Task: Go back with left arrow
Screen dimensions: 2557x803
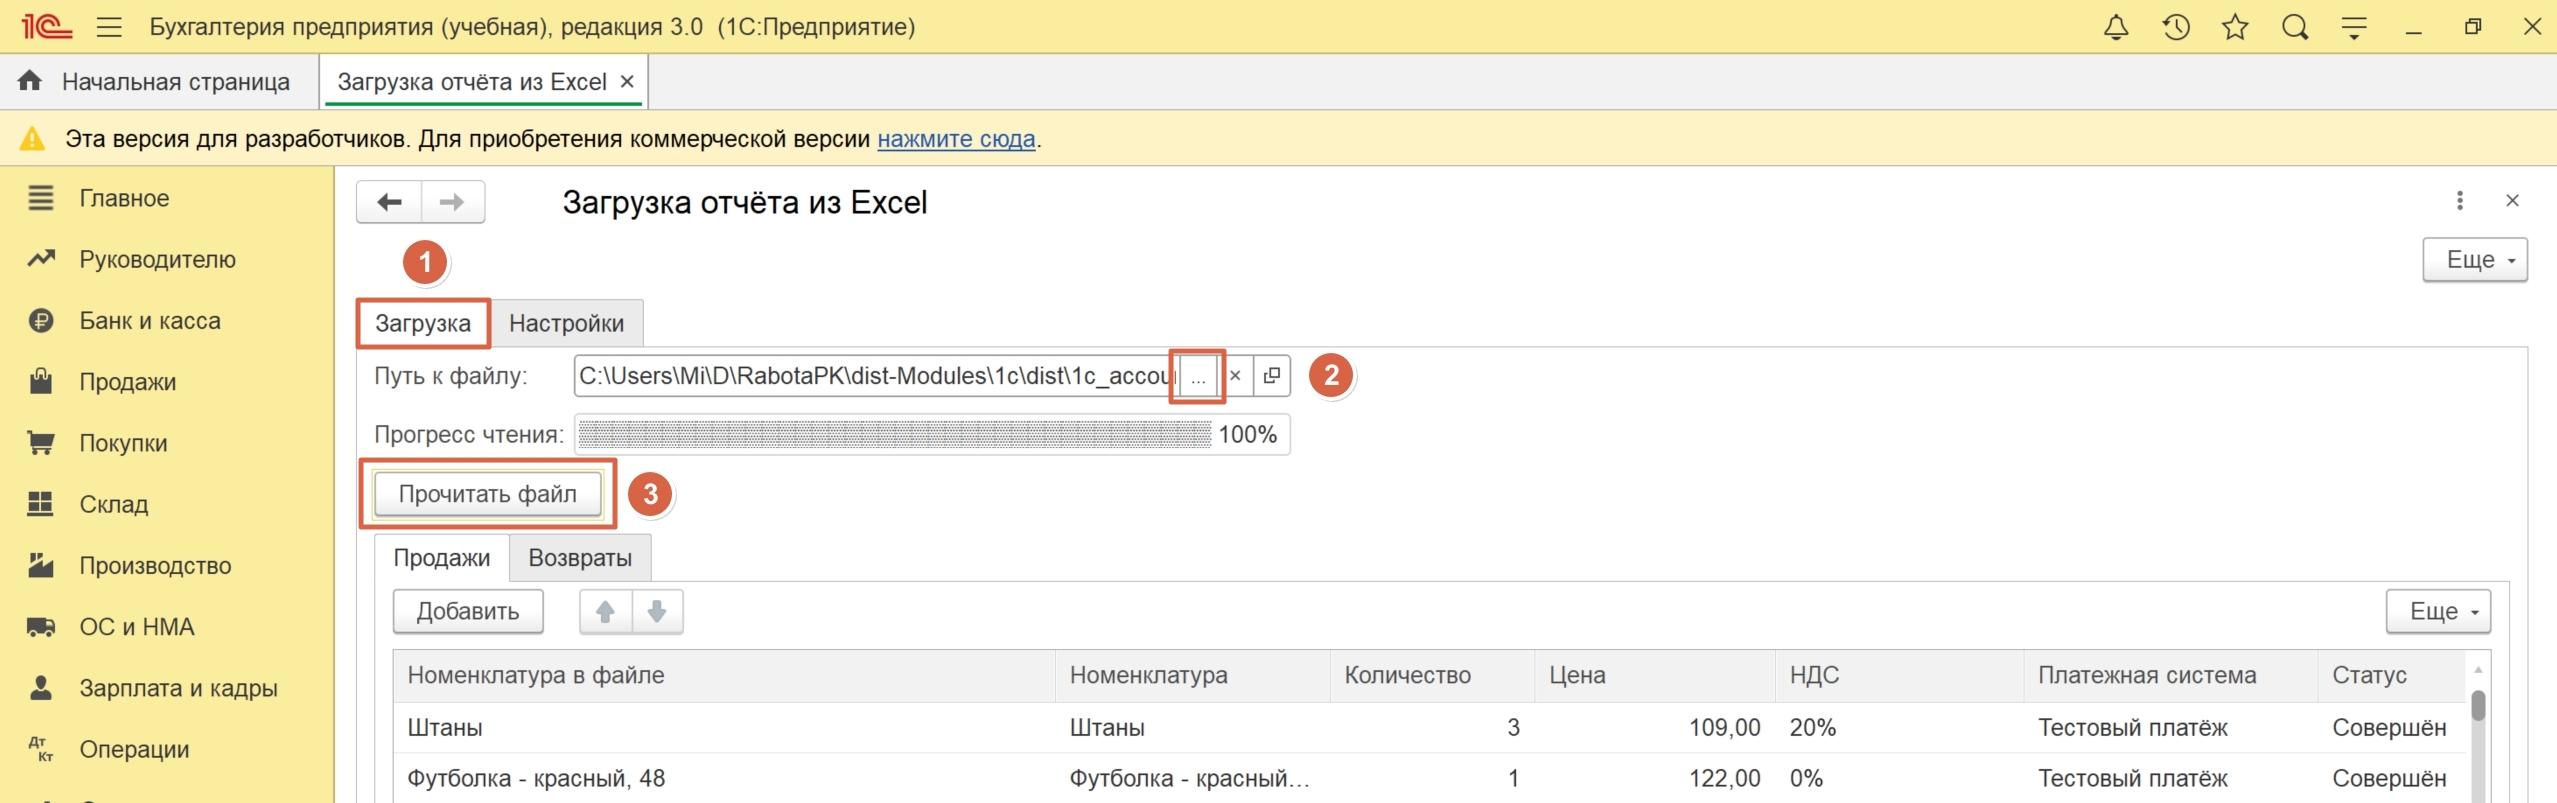Action: (x=389, y=202)
